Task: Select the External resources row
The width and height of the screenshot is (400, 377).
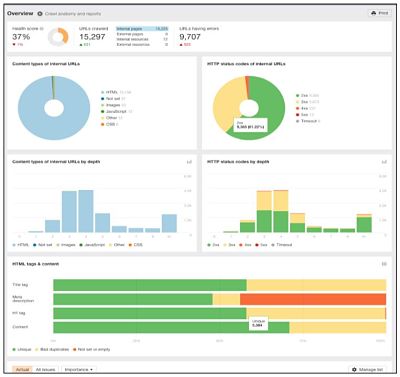Action: pos(142,44)
